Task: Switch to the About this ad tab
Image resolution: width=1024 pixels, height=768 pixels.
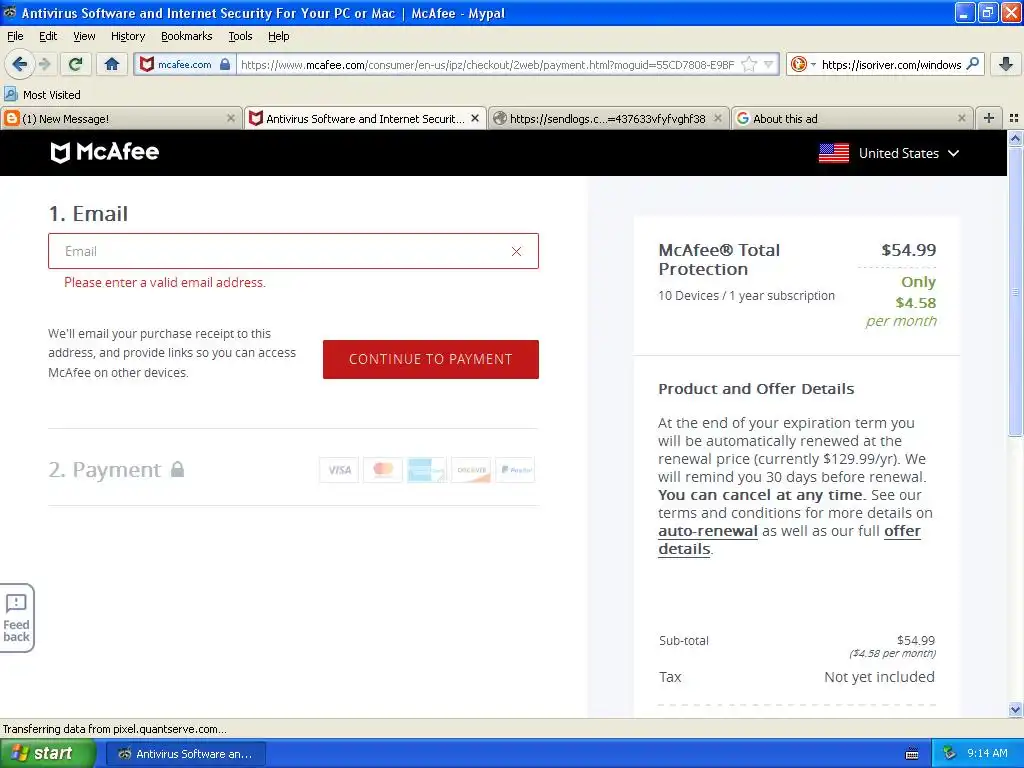Action: coord(851,119)
